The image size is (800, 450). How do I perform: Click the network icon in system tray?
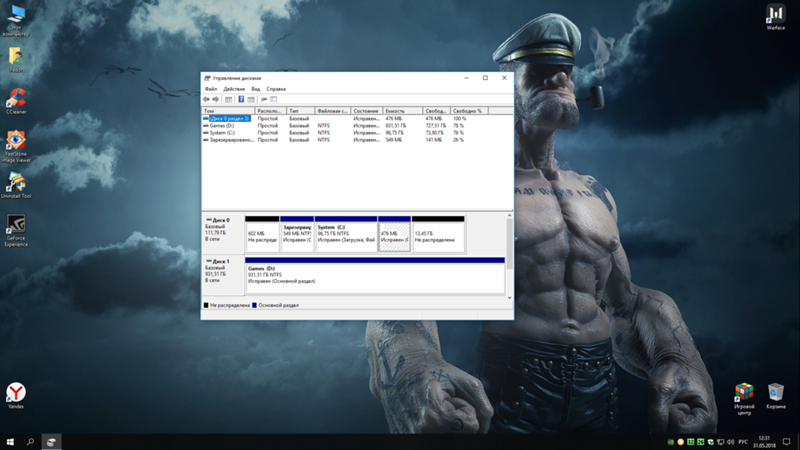pyautogui.click(x=720, y=442)
